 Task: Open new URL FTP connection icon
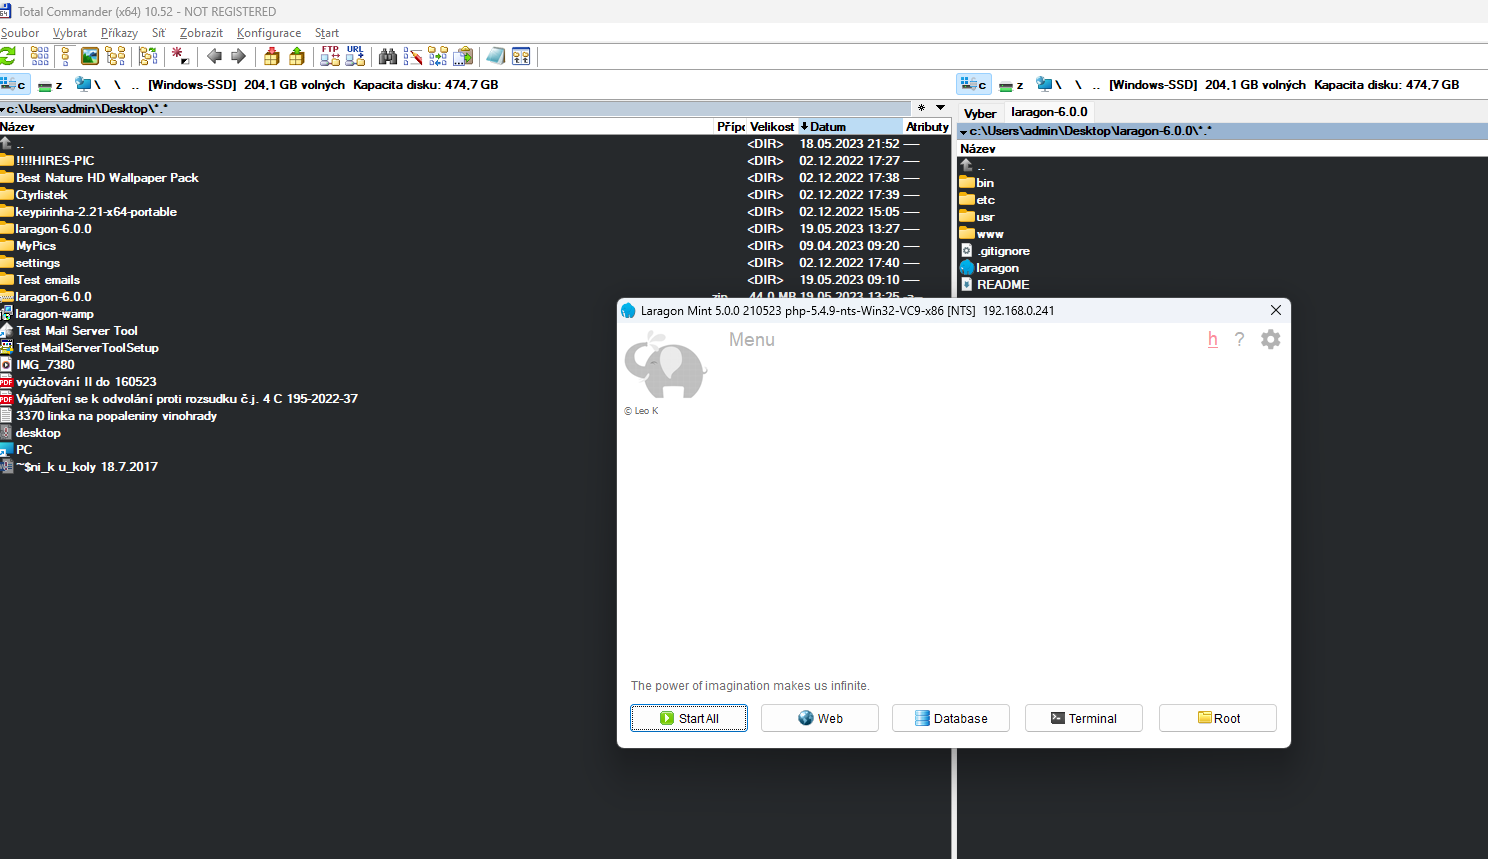(x=355, y=56)
